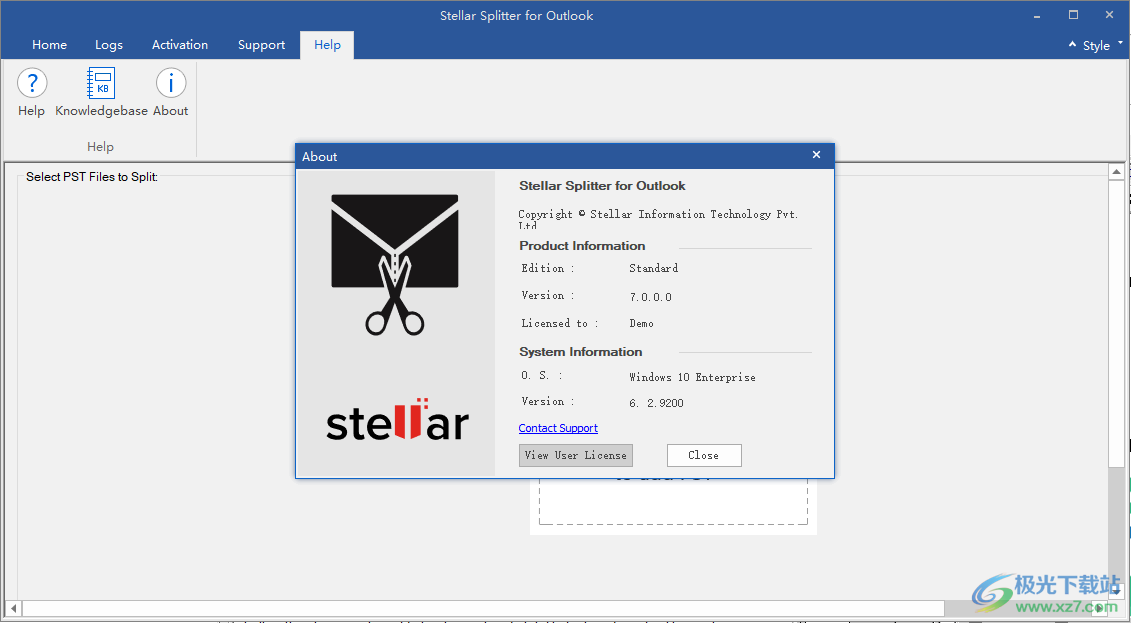
Task: Select the Logs tab
Action: (109, 45)
